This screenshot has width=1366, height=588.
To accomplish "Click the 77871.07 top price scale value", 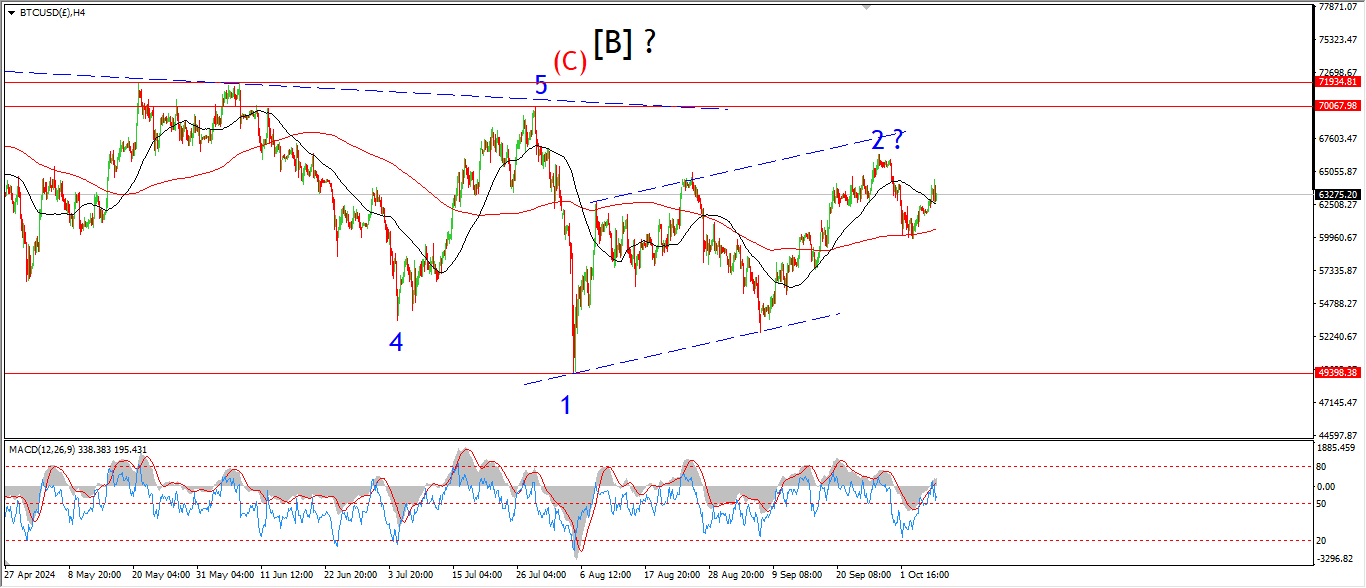I will pyautogui.click(x=1337, y=7).
